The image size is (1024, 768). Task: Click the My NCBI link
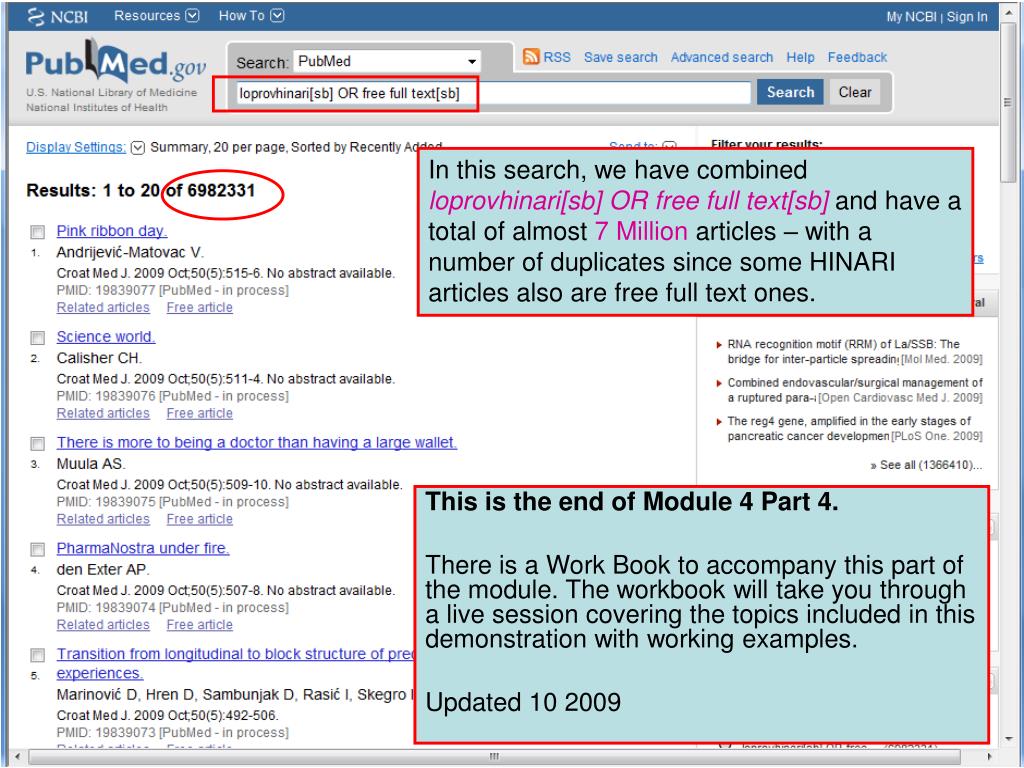point(911,17)
